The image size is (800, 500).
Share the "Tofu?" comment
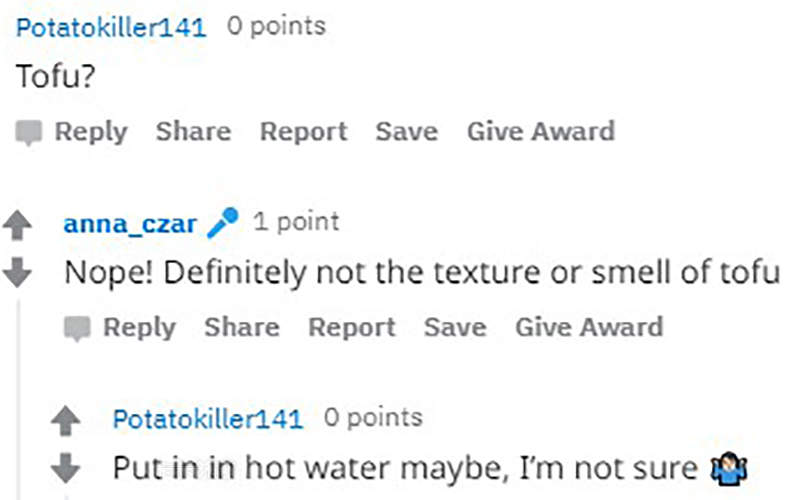point(193,131)
